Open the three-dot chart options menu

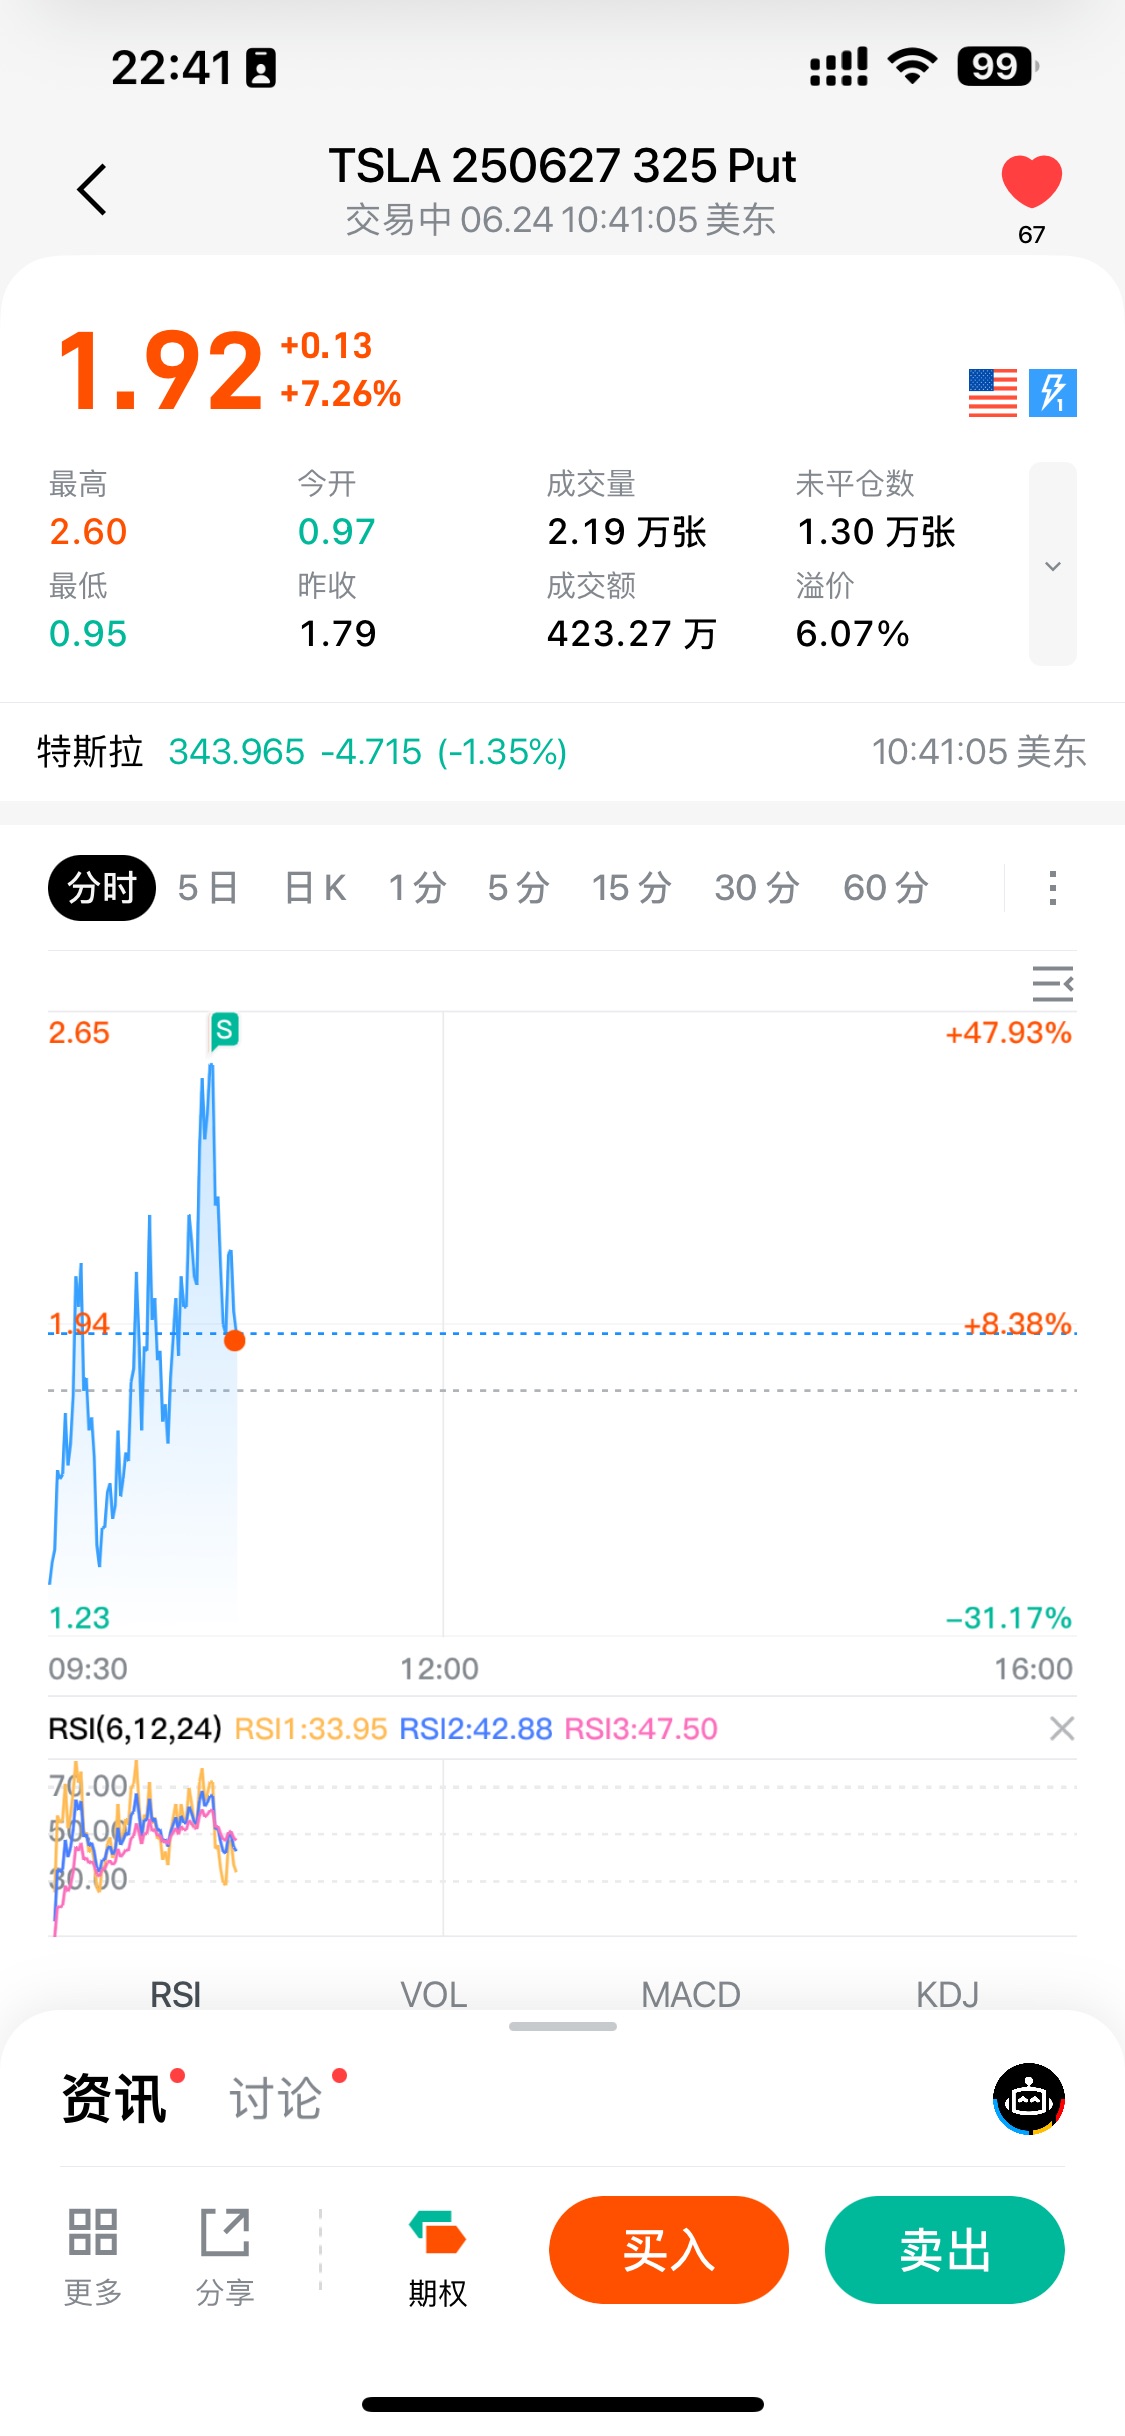pyautogui.click(x=1052, y=888)
